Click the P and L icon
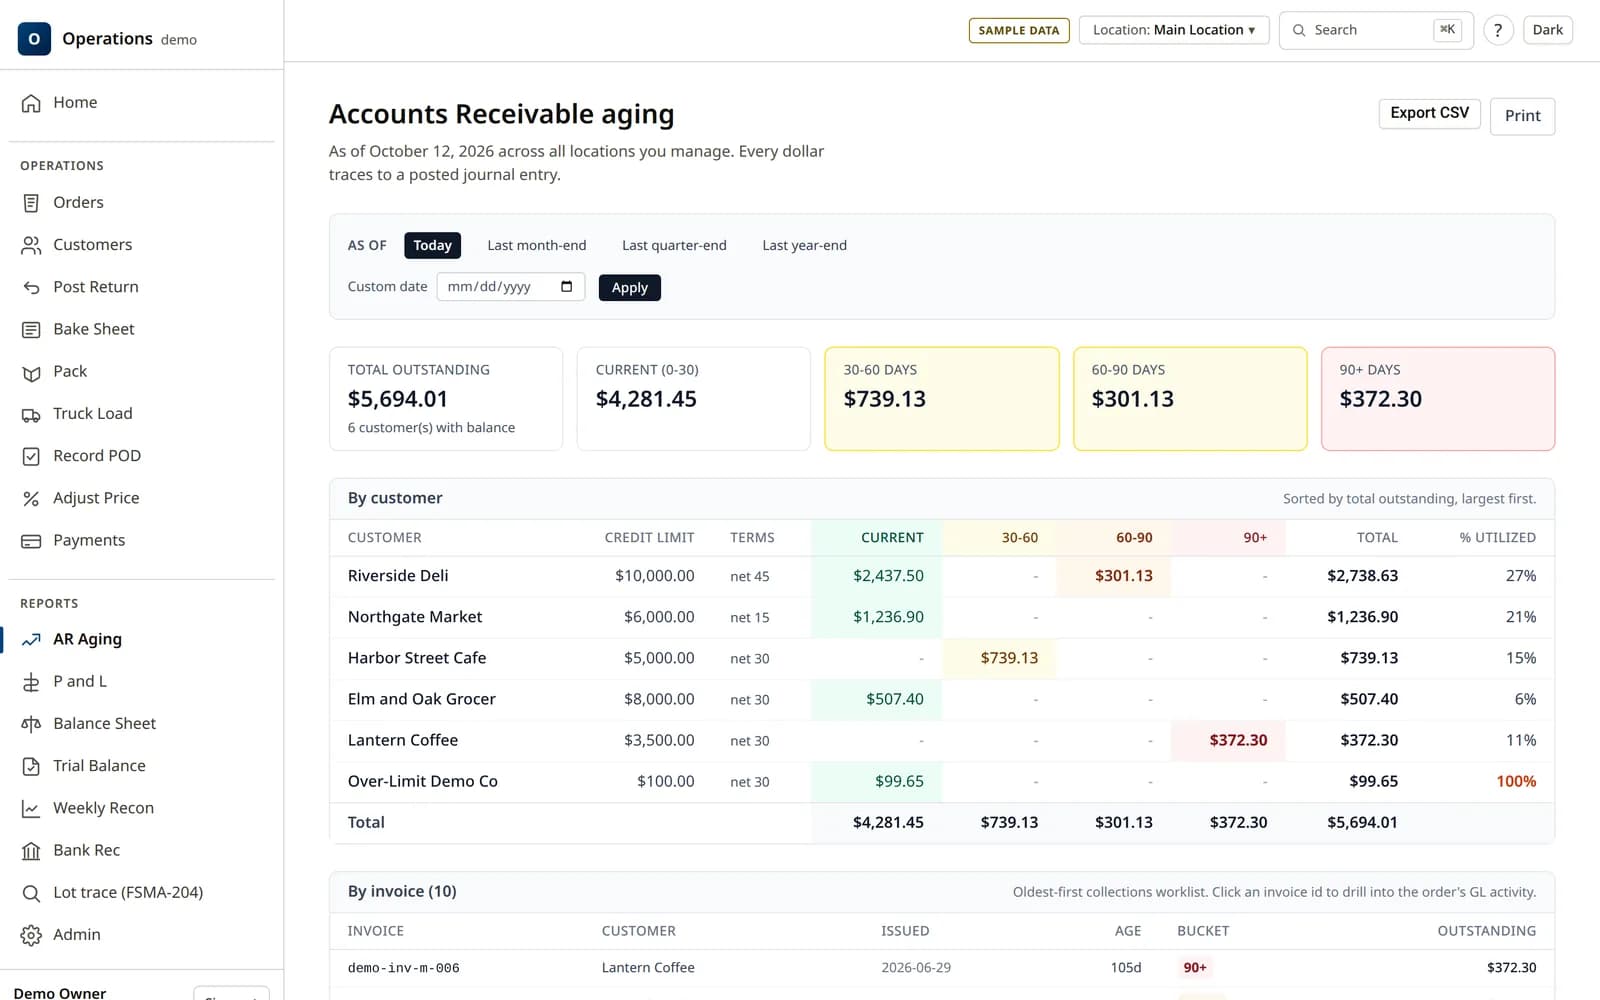 31,682
